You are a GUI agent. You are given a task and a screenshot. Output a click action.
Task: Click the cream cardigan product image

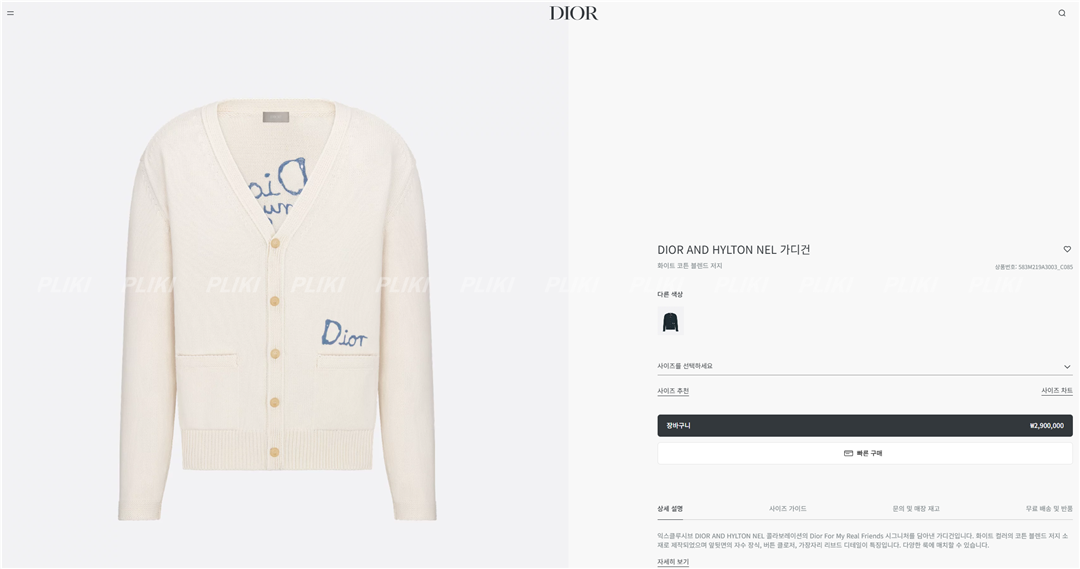click(277, 310)
